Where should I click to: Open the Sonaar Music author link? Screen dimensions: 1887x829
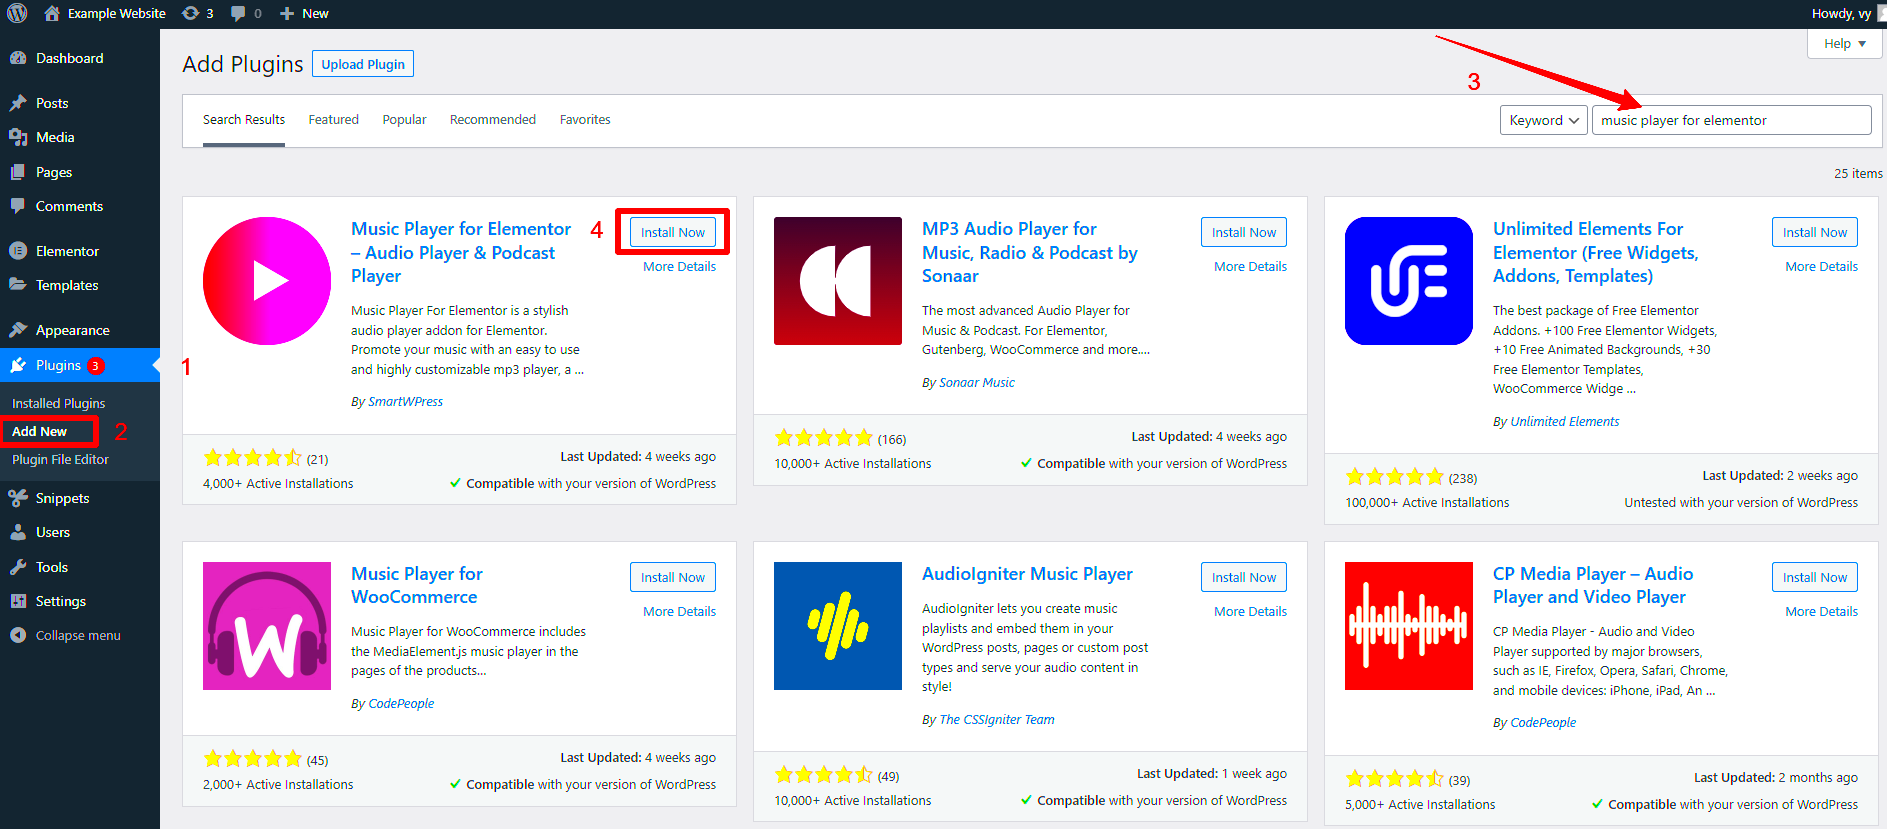[x=977, y=383]
